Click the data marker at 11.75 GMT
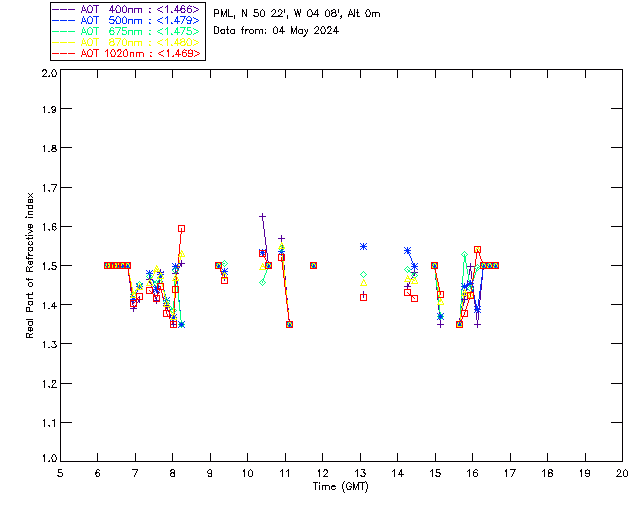 tap(313, 265)
